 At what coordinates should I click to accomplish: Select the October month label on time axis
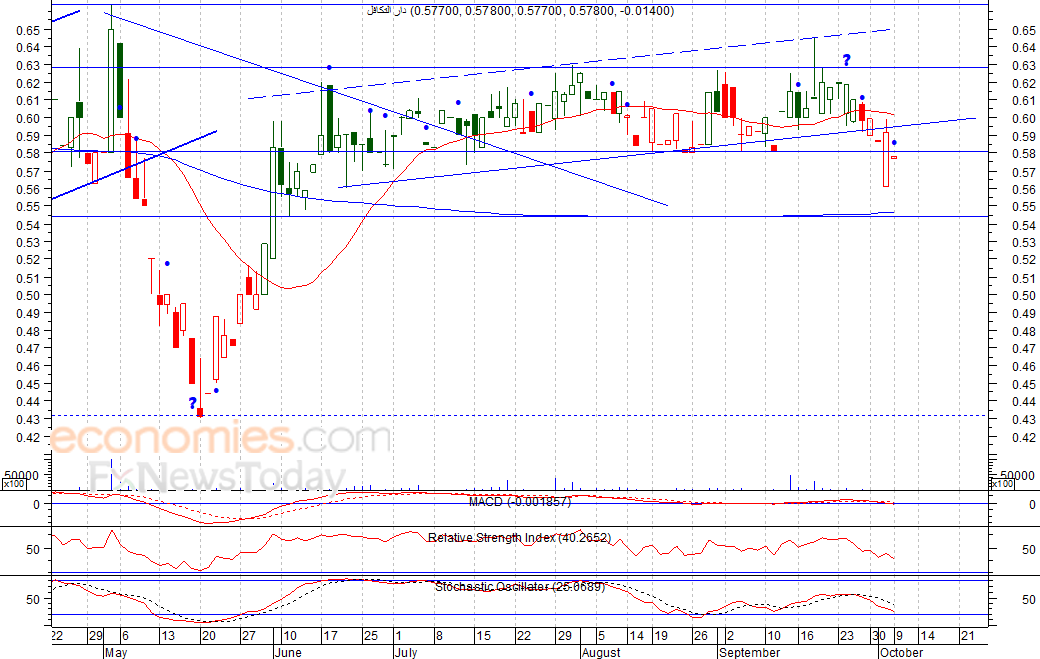(x=901, y=652)
